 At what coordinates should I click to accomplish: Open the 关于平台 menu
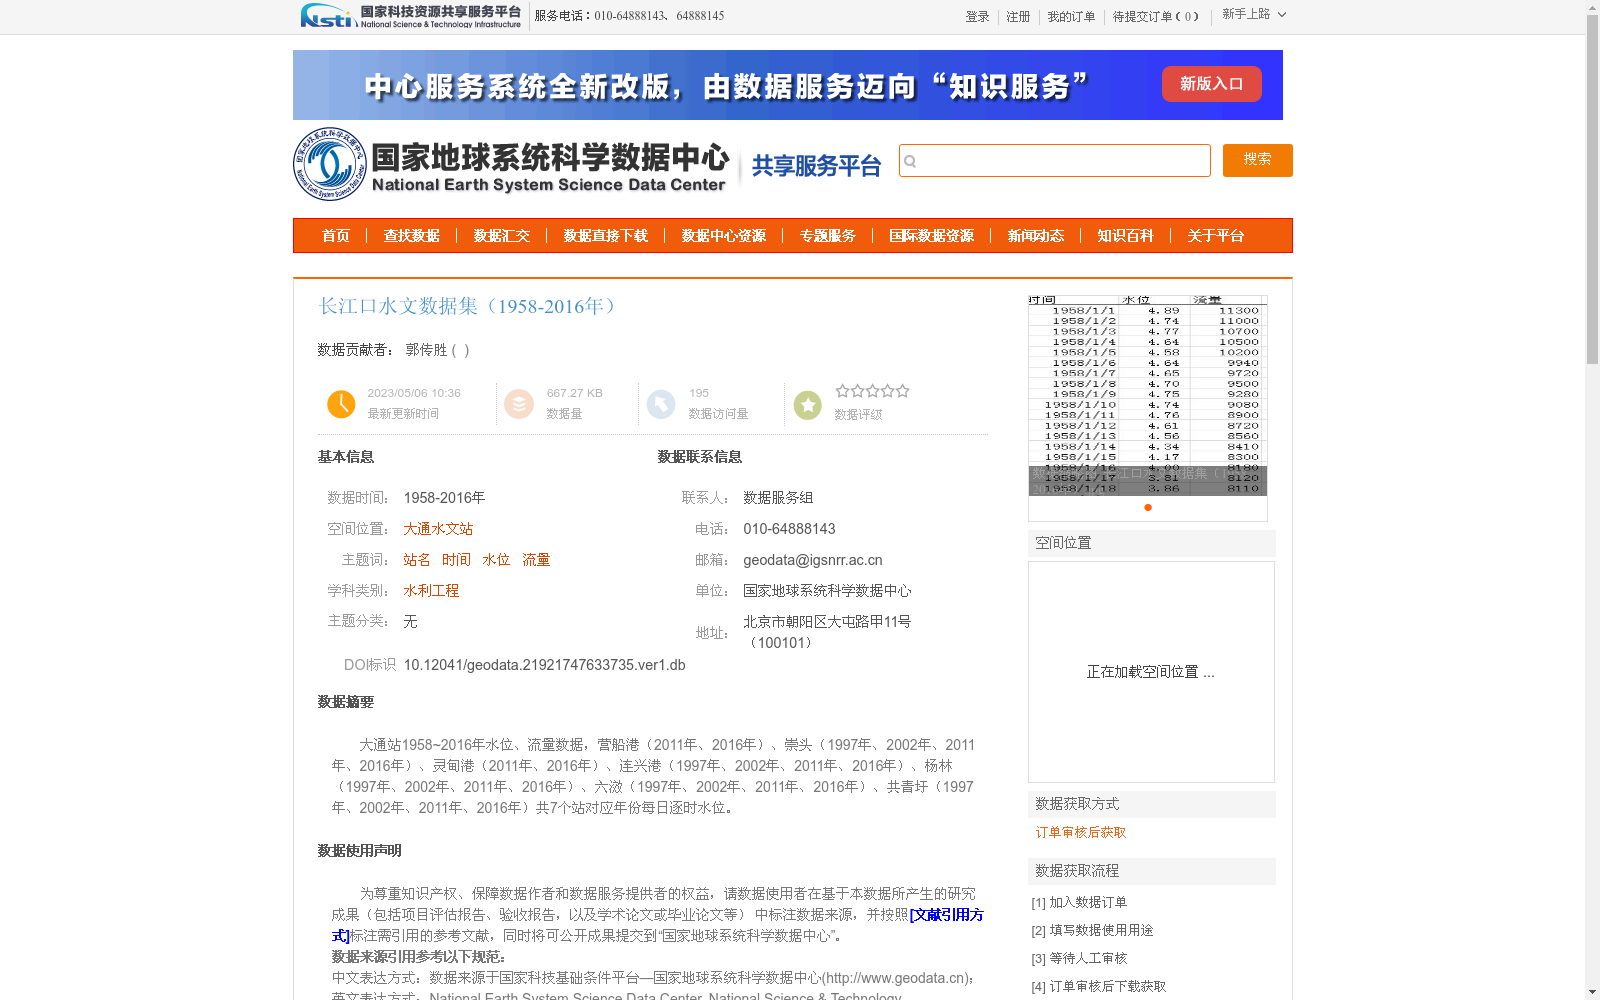[1216, 236]
